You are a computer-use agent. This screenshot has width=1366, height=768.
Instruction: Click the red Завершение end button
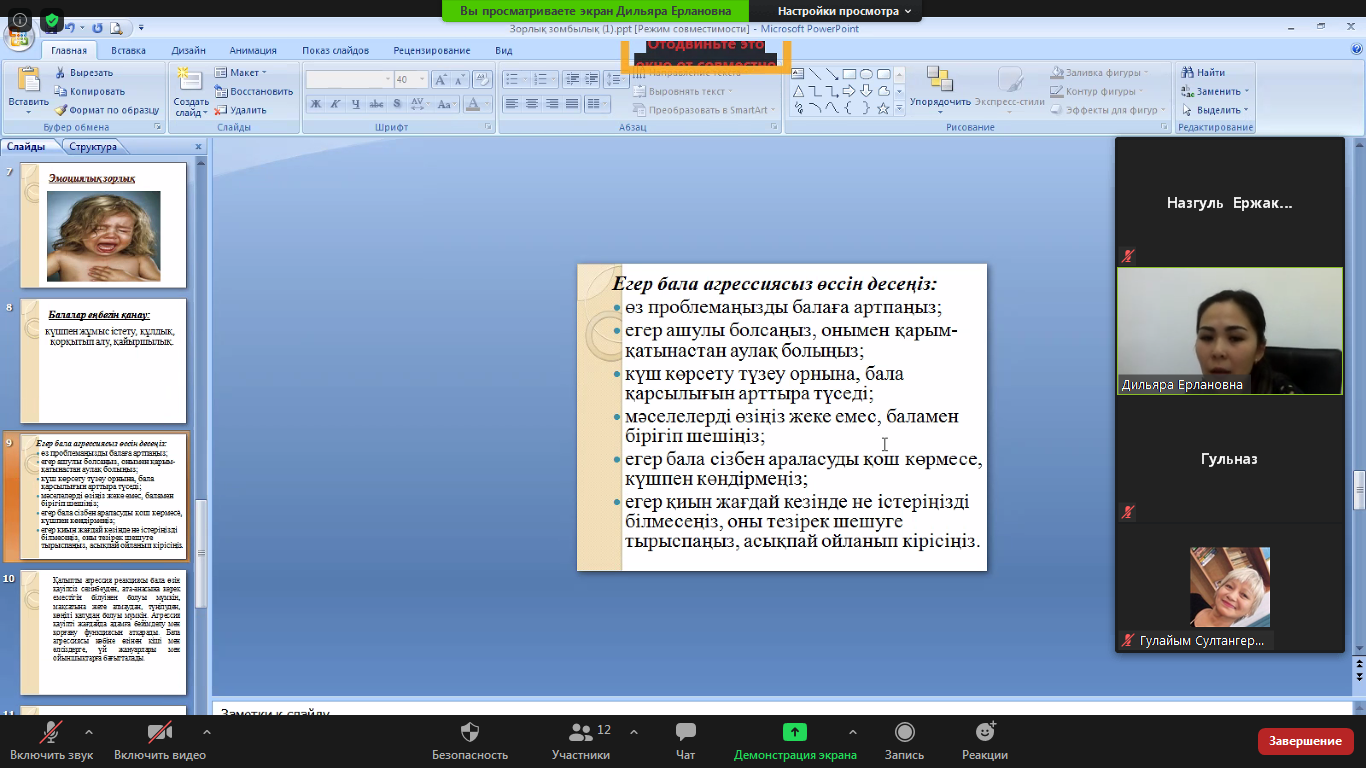coord(1305,741)
